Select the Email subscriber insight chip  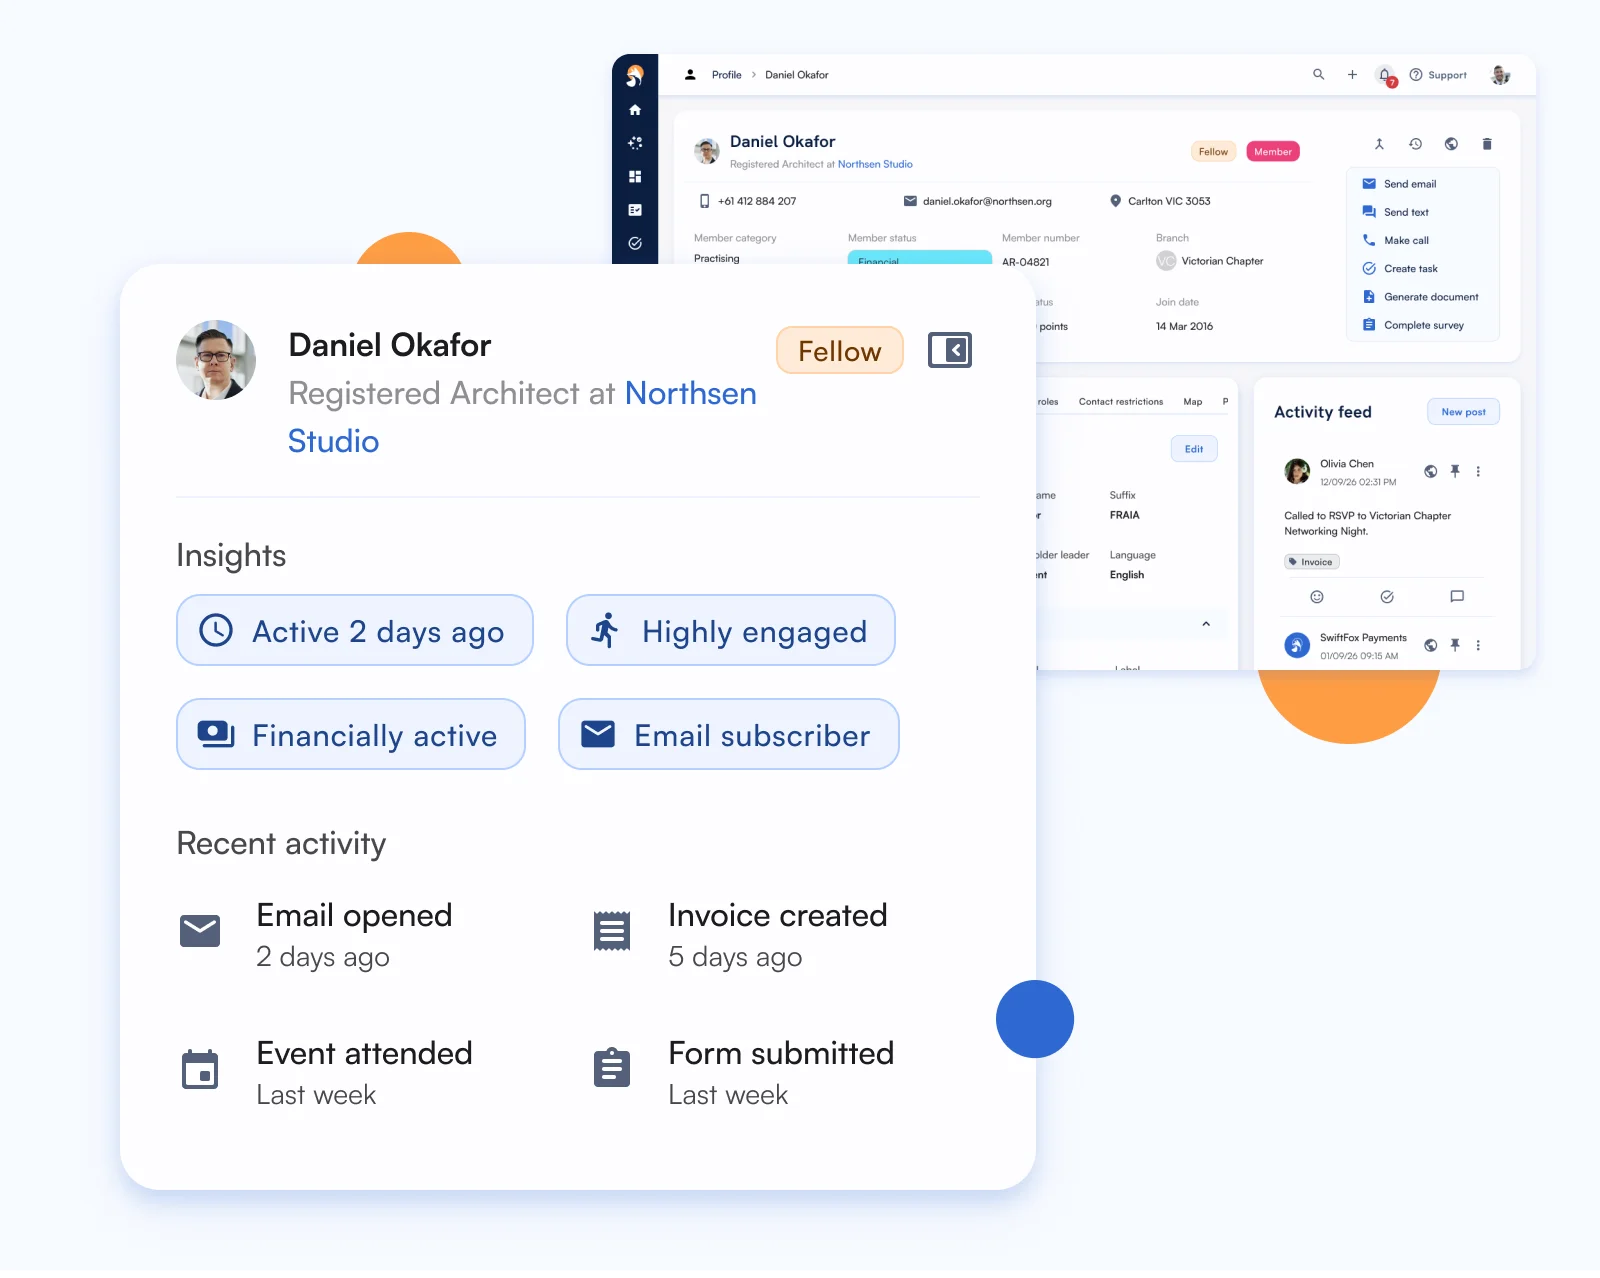coord(729,735)
